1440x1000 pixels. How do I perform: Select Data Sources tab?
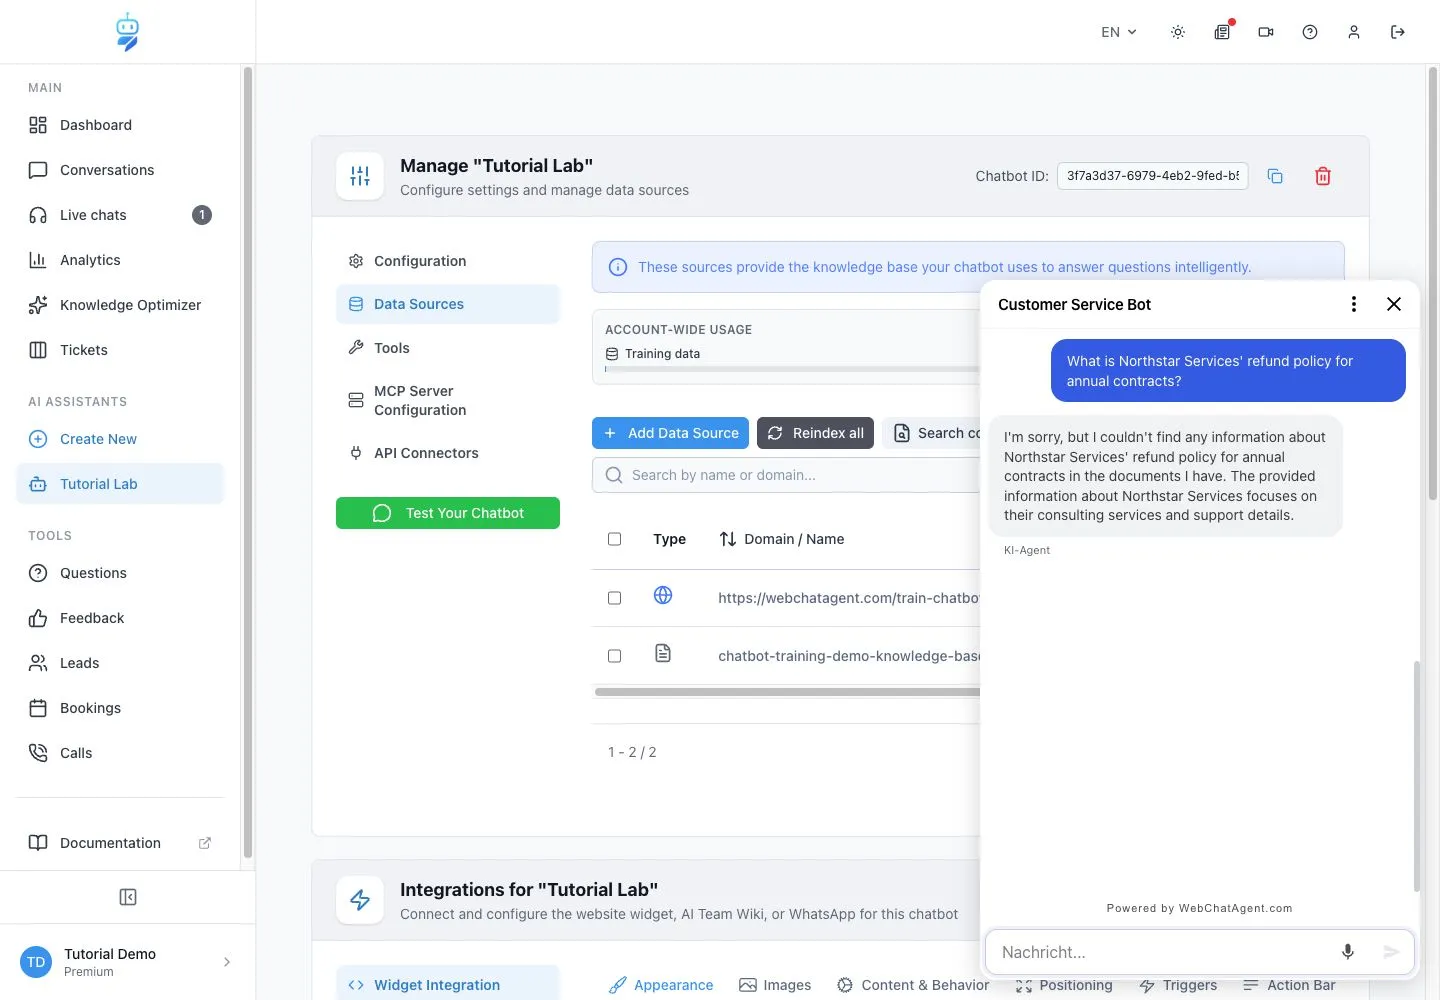(448, 304)
